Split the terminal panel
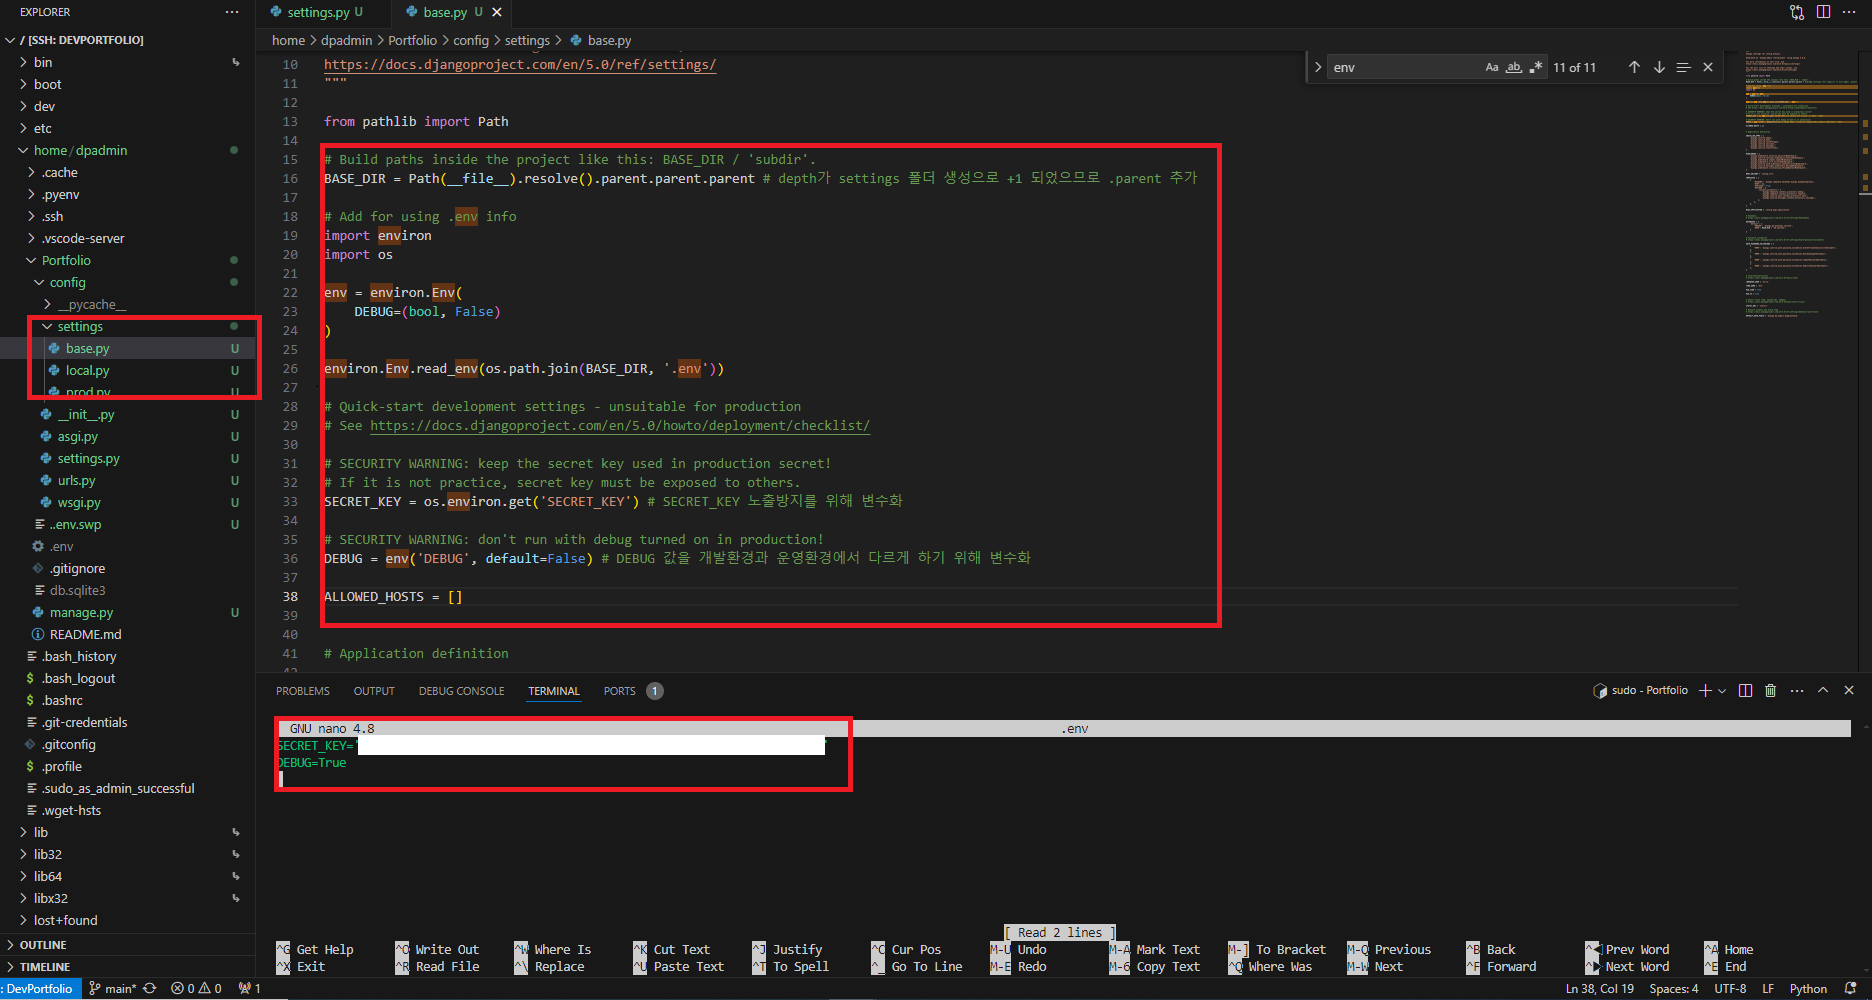Image resolution: width=1872 pixels, height=1000 pixels. coord(1745,691)
